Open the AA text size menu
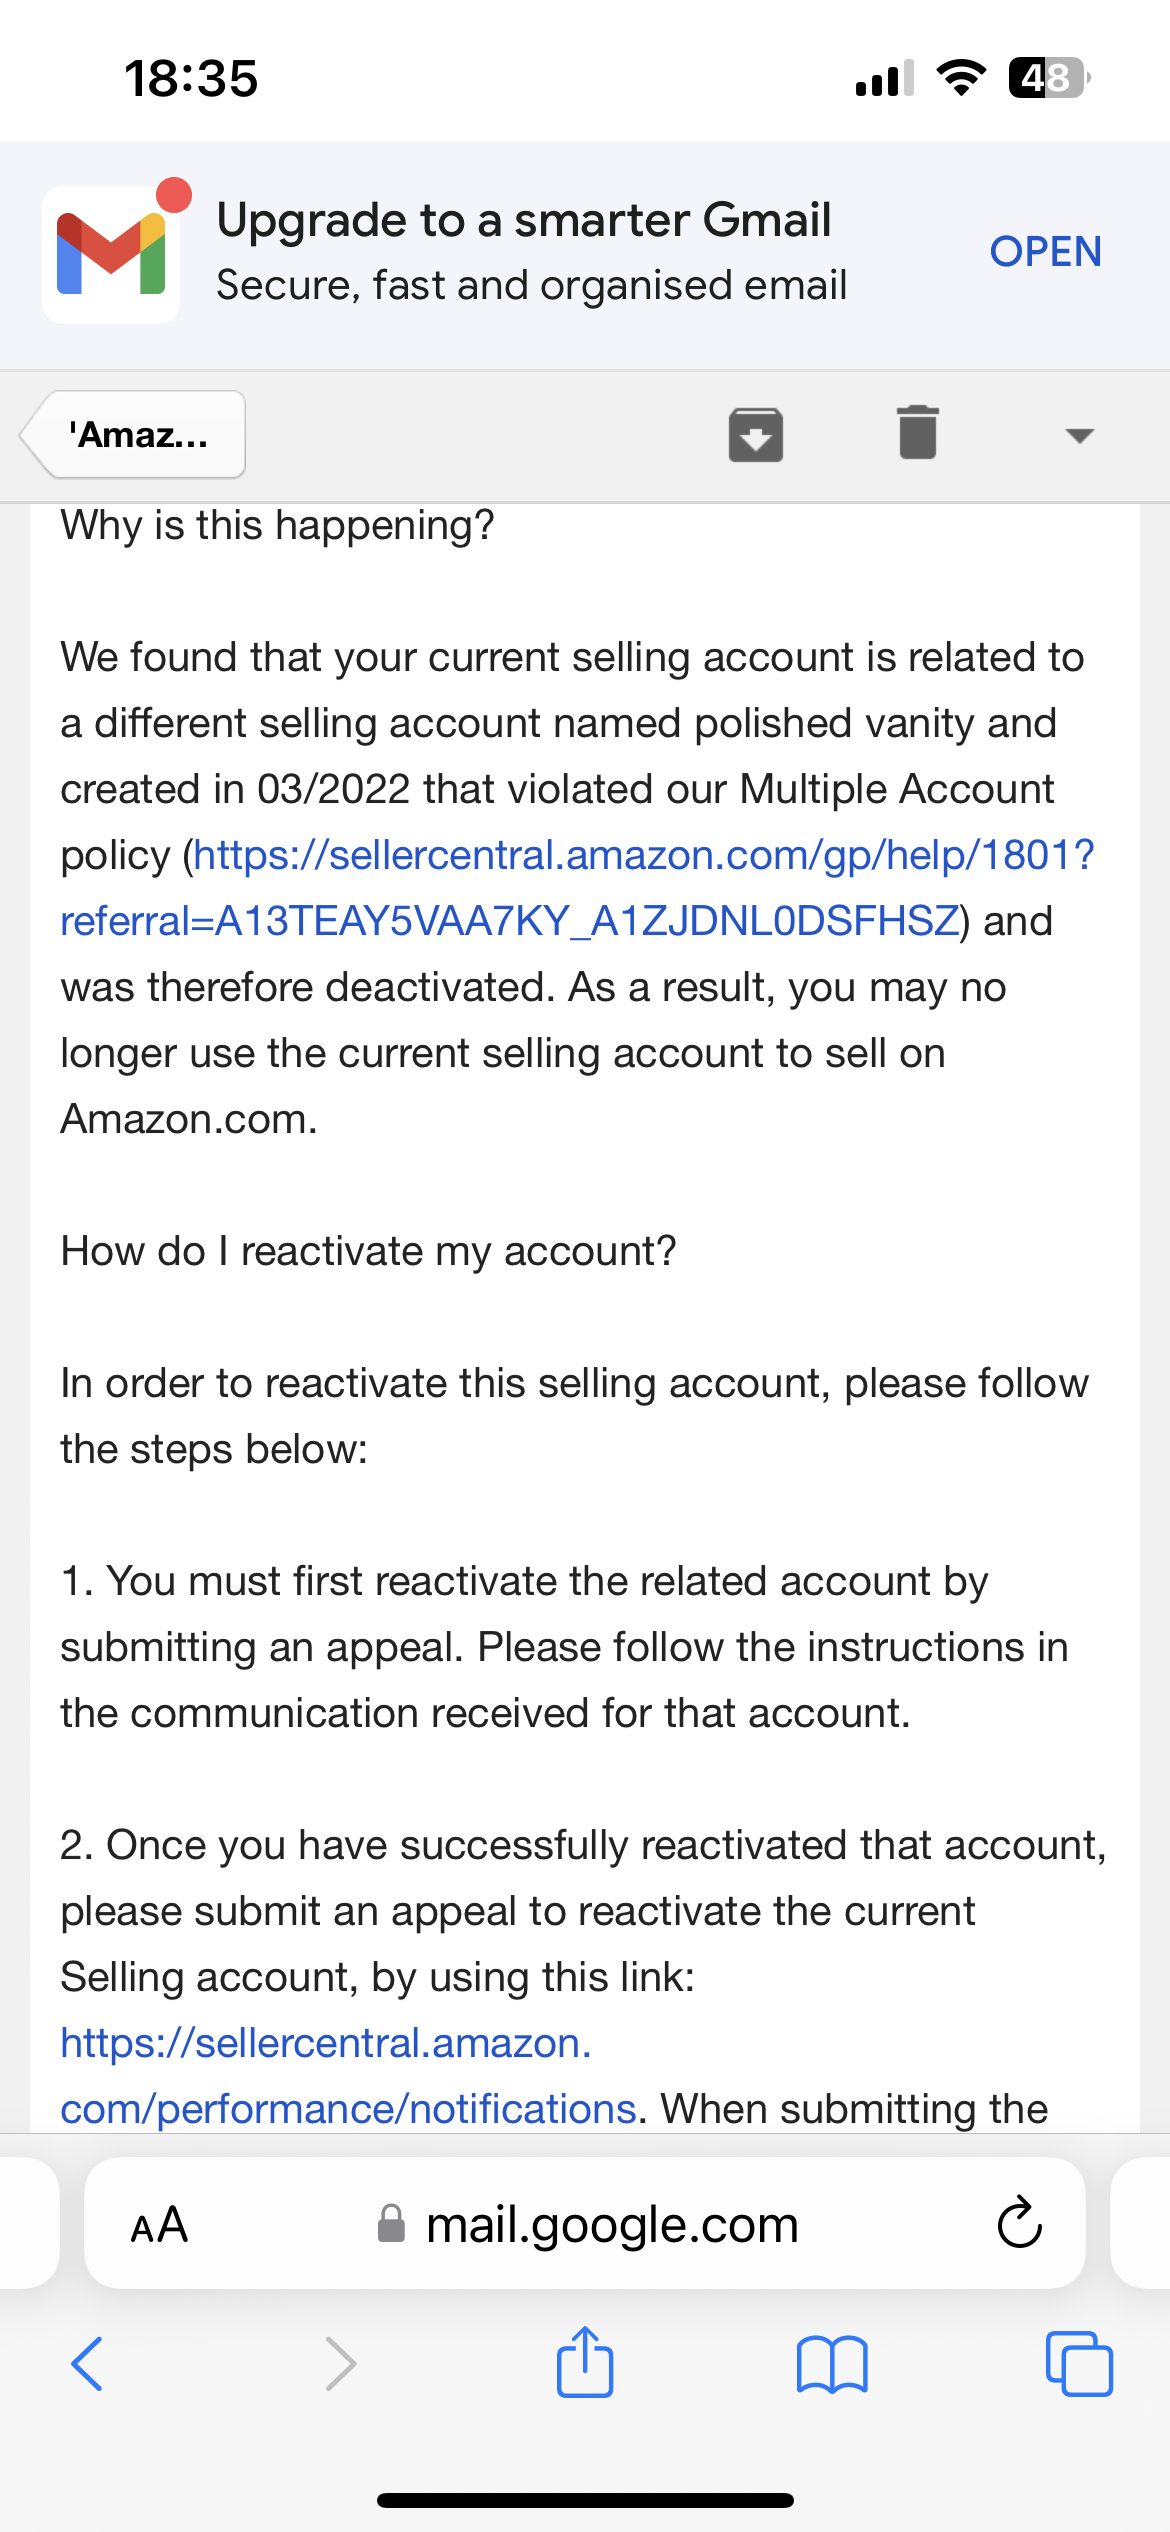This screenshot has height=2532, width=1170. tap(159, 2225)
